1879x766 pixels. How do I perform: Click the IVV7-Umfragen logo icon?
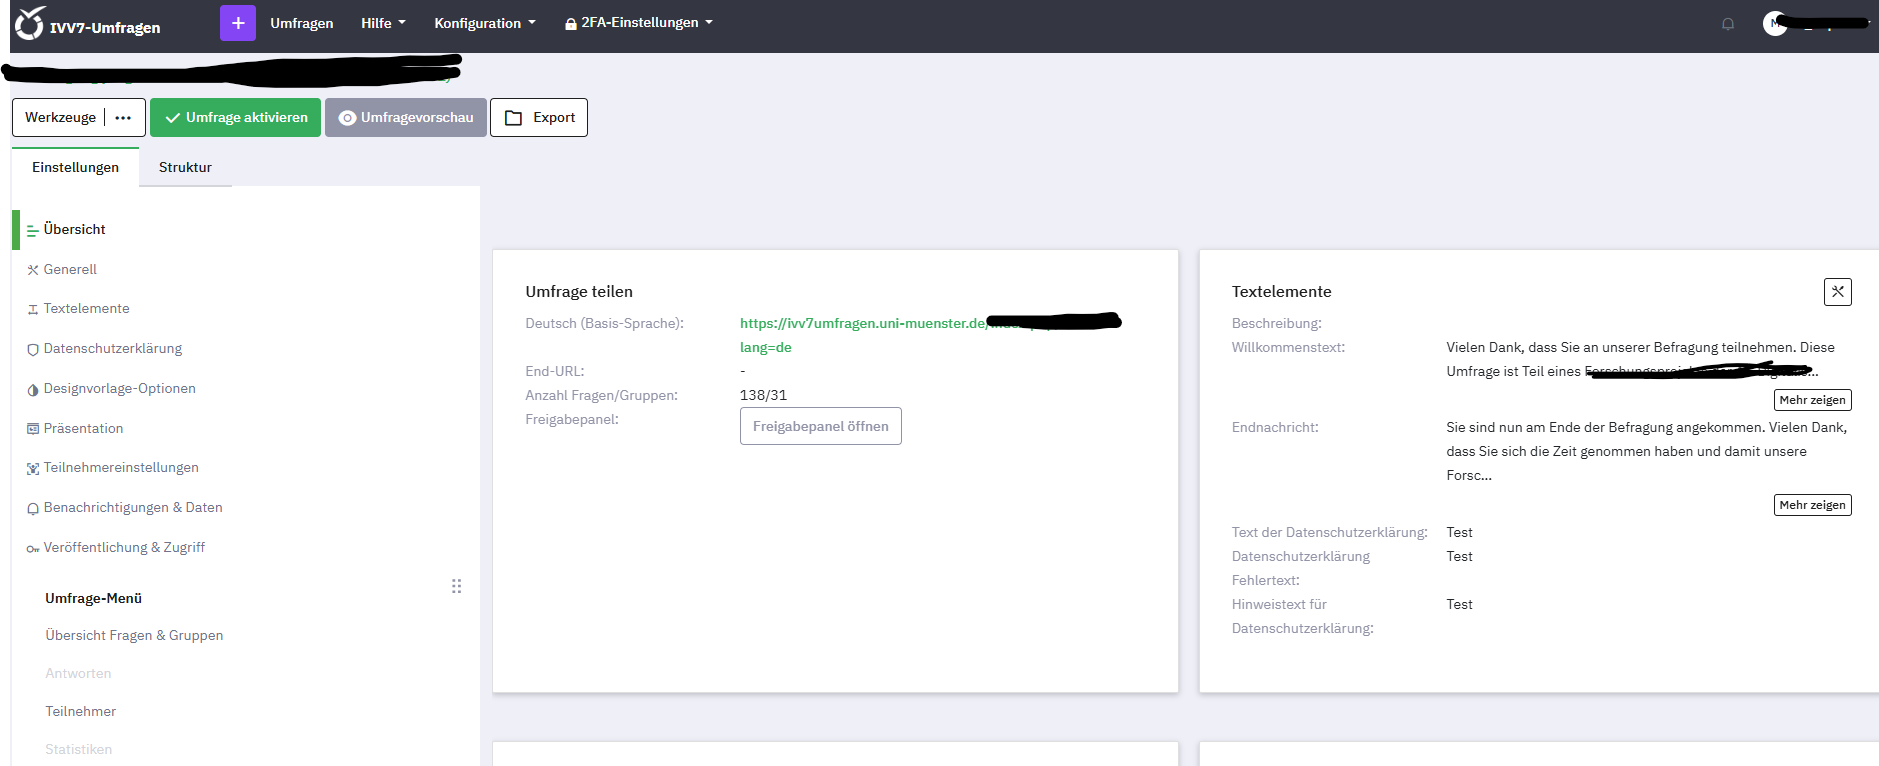pos(30,24)
